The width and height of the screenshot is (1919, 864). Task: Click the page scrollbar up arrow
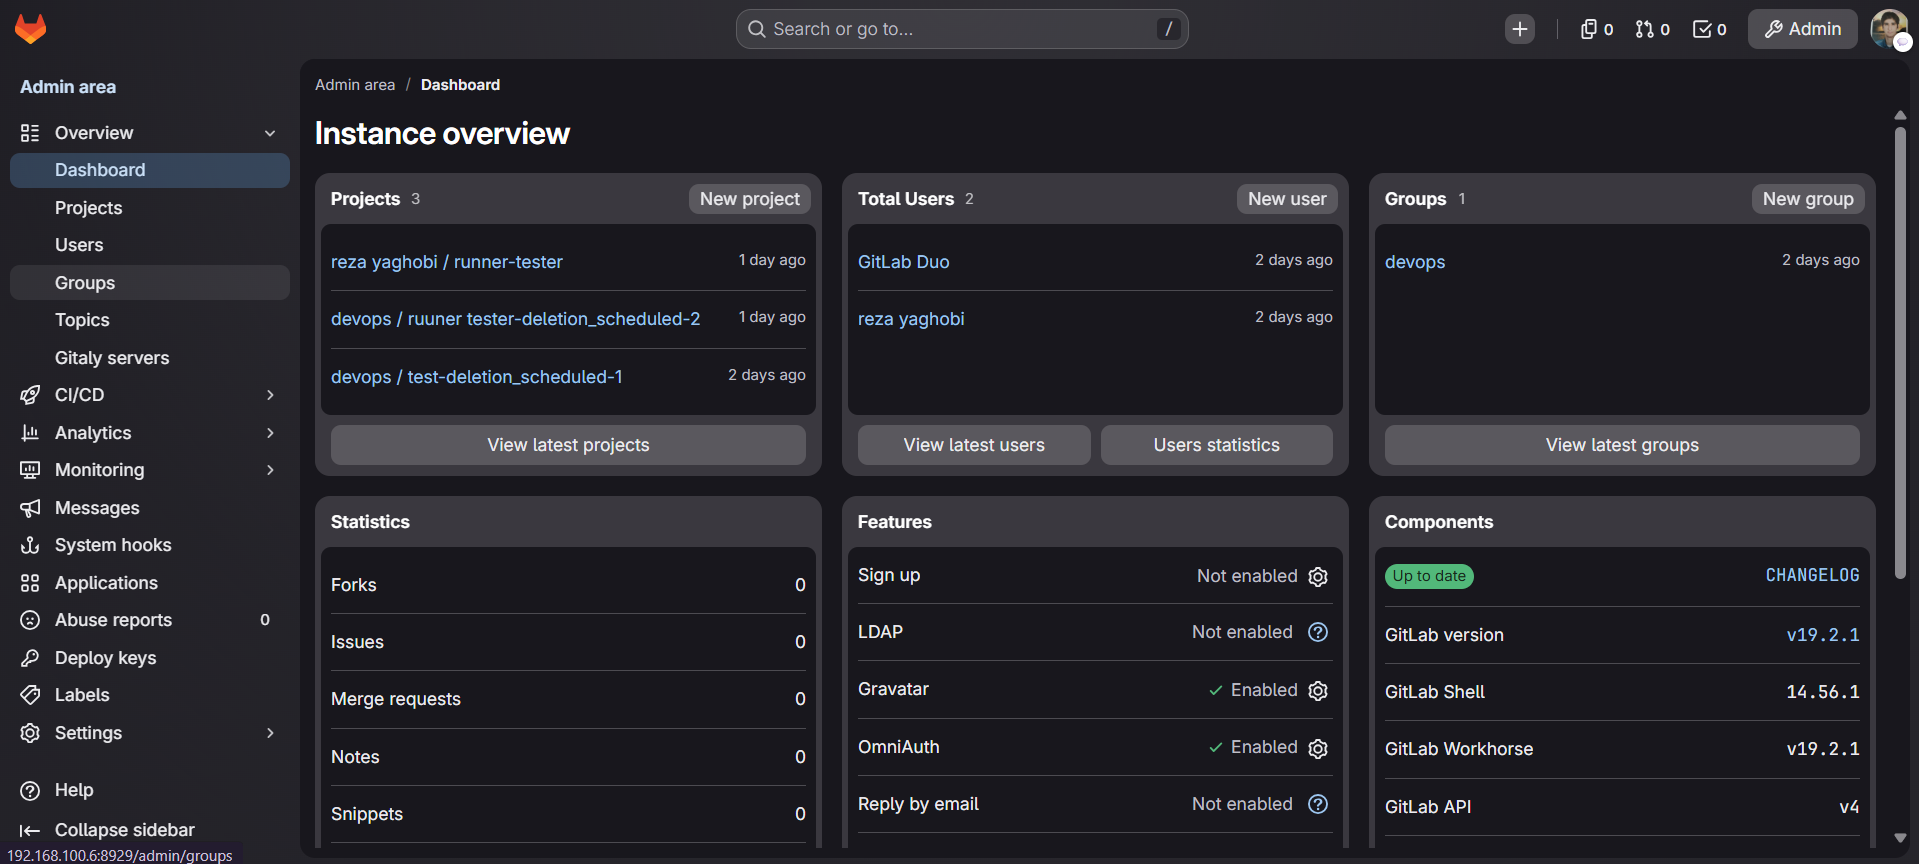(1900, 115)
